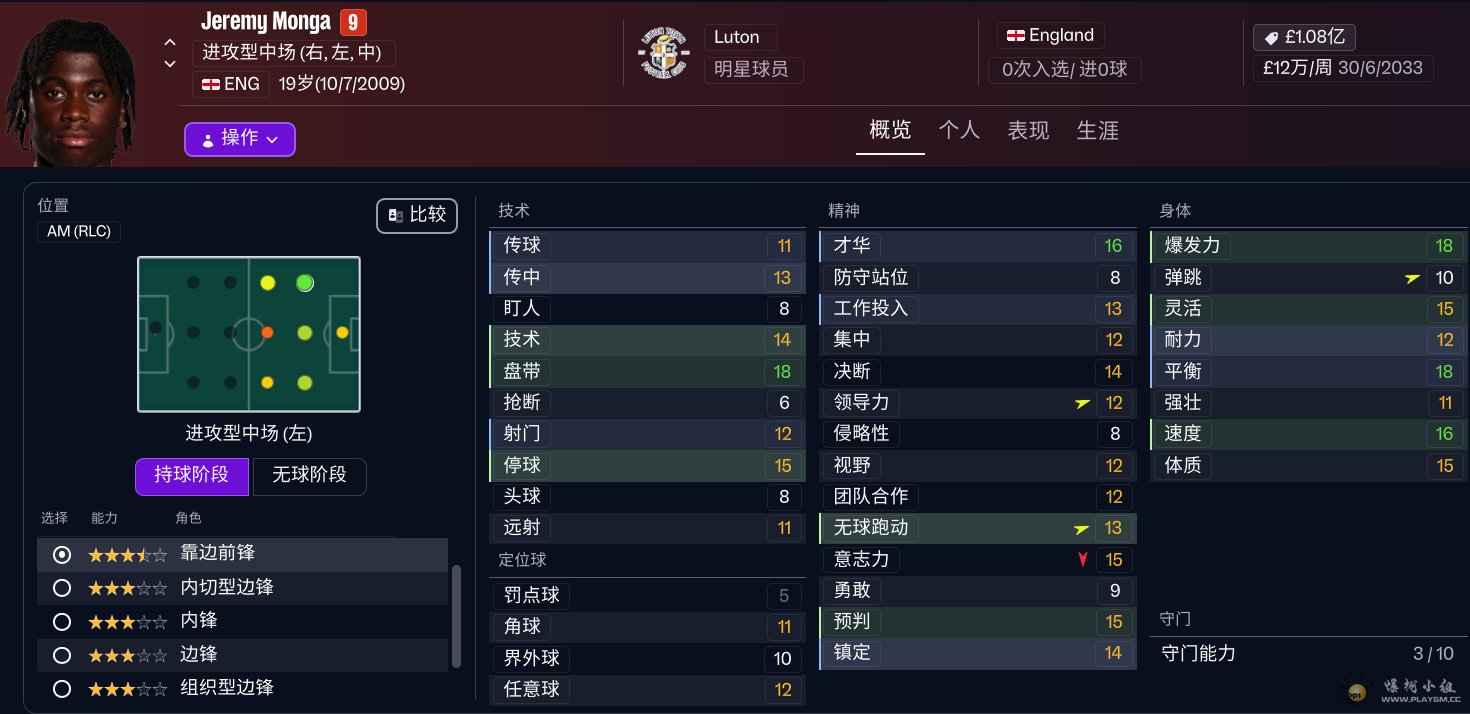The width and height of the screenshot is (1470, 714).
Task: Select the 内切型边锋 role radio button
Action: (x=62, y=587)
